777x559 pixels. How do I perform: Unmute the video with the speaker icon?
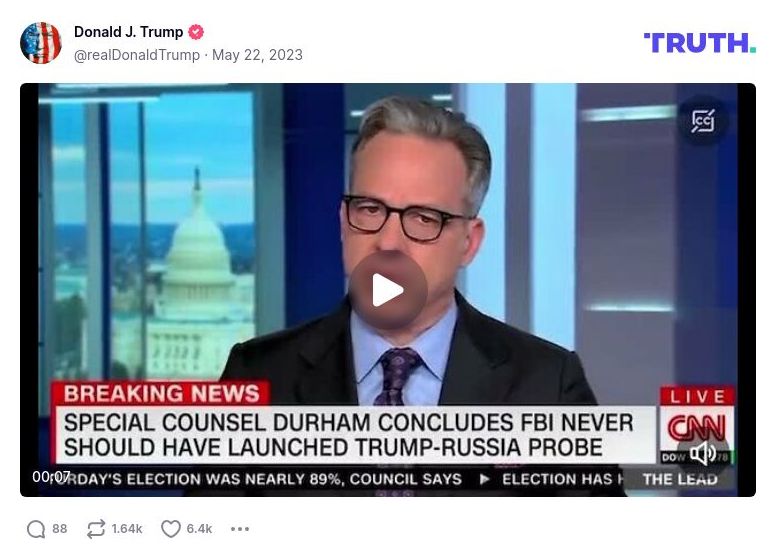point(703,453)
